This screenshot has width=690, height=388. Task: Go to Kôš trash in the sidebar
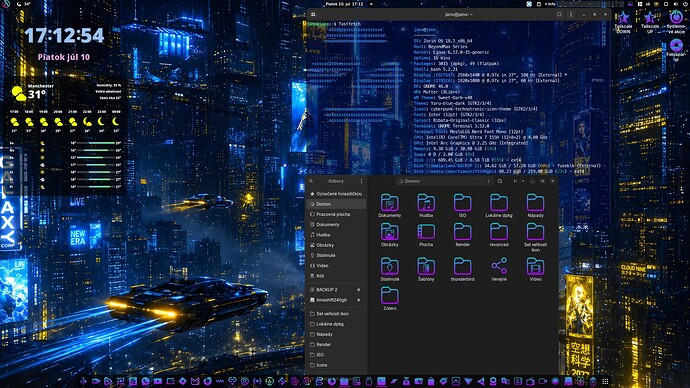(x=336, y=276)
